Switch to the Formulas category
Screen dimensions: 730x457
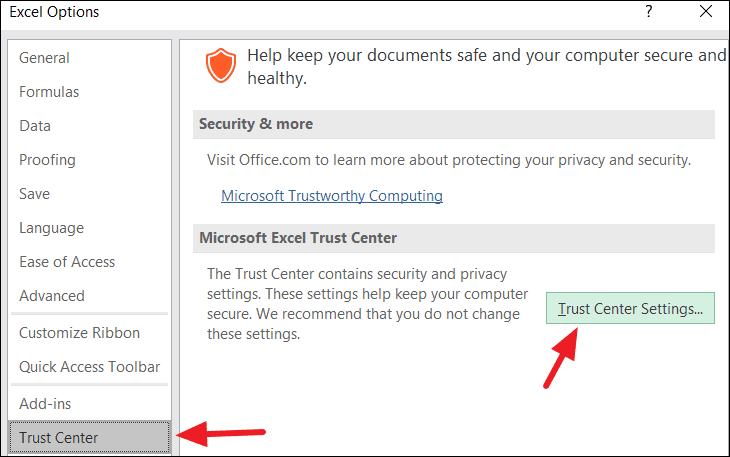tap(49, 92)
